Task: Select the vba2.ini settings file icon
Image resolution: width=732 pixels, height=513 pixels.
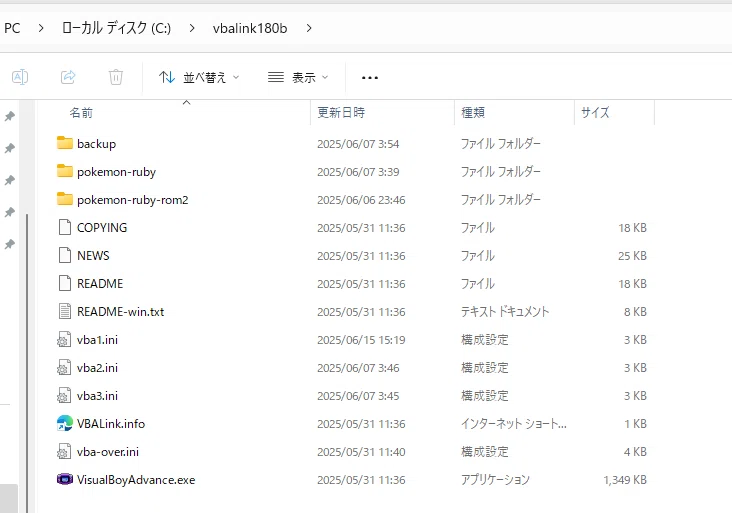Action: tap(64, 367)
